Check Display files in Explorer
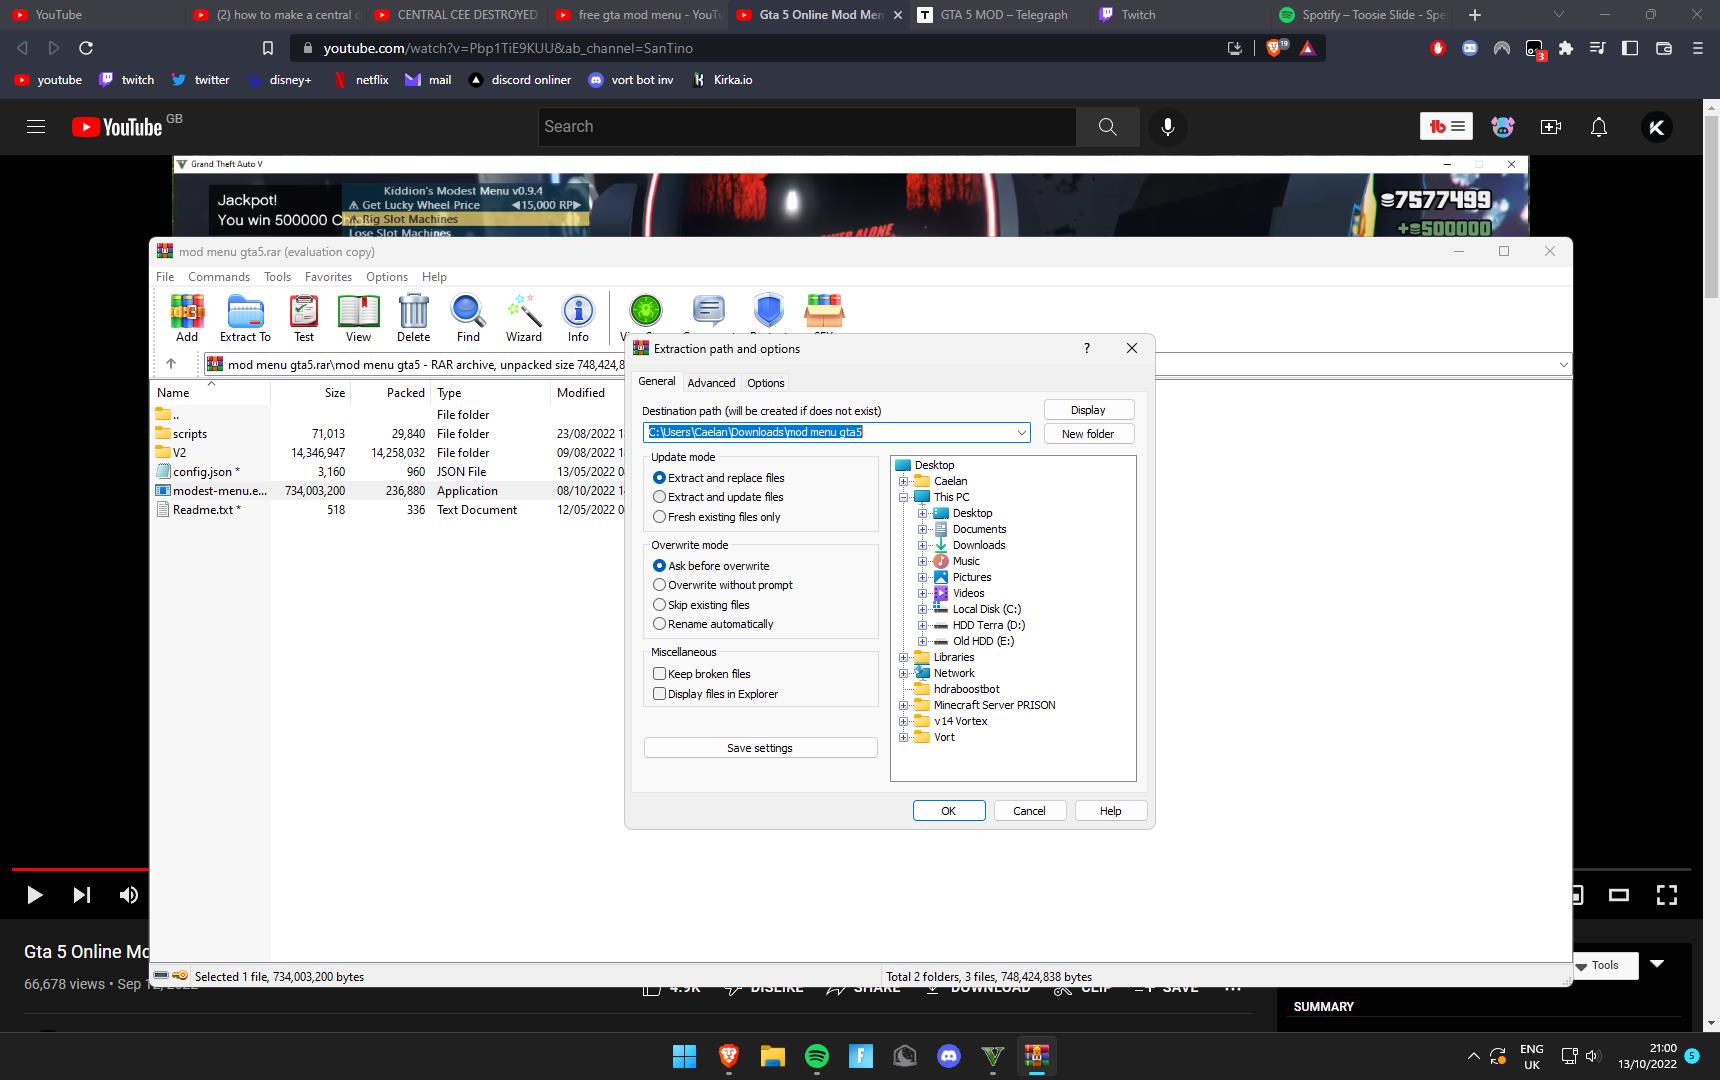The width and height of the screenshot is (1720, 1080). [660, 694]
